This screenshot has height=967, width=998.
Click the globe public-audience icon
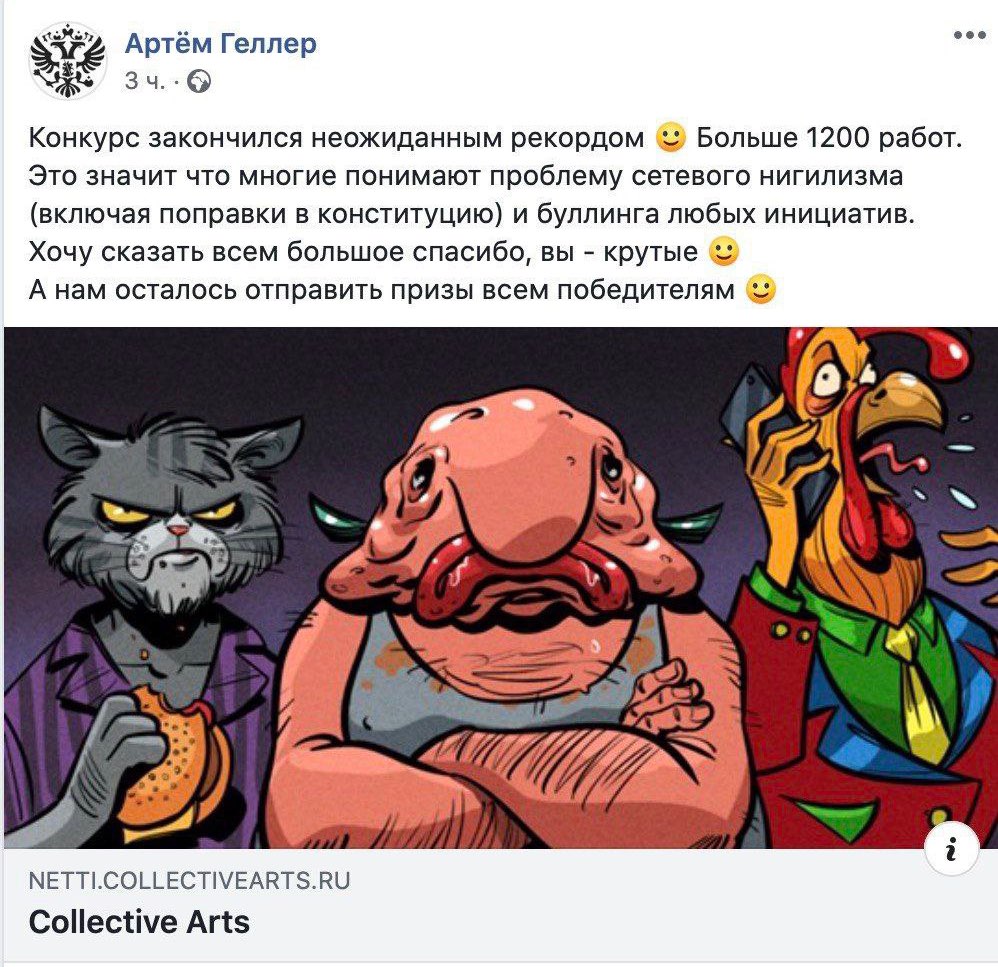tap(199, 81)
